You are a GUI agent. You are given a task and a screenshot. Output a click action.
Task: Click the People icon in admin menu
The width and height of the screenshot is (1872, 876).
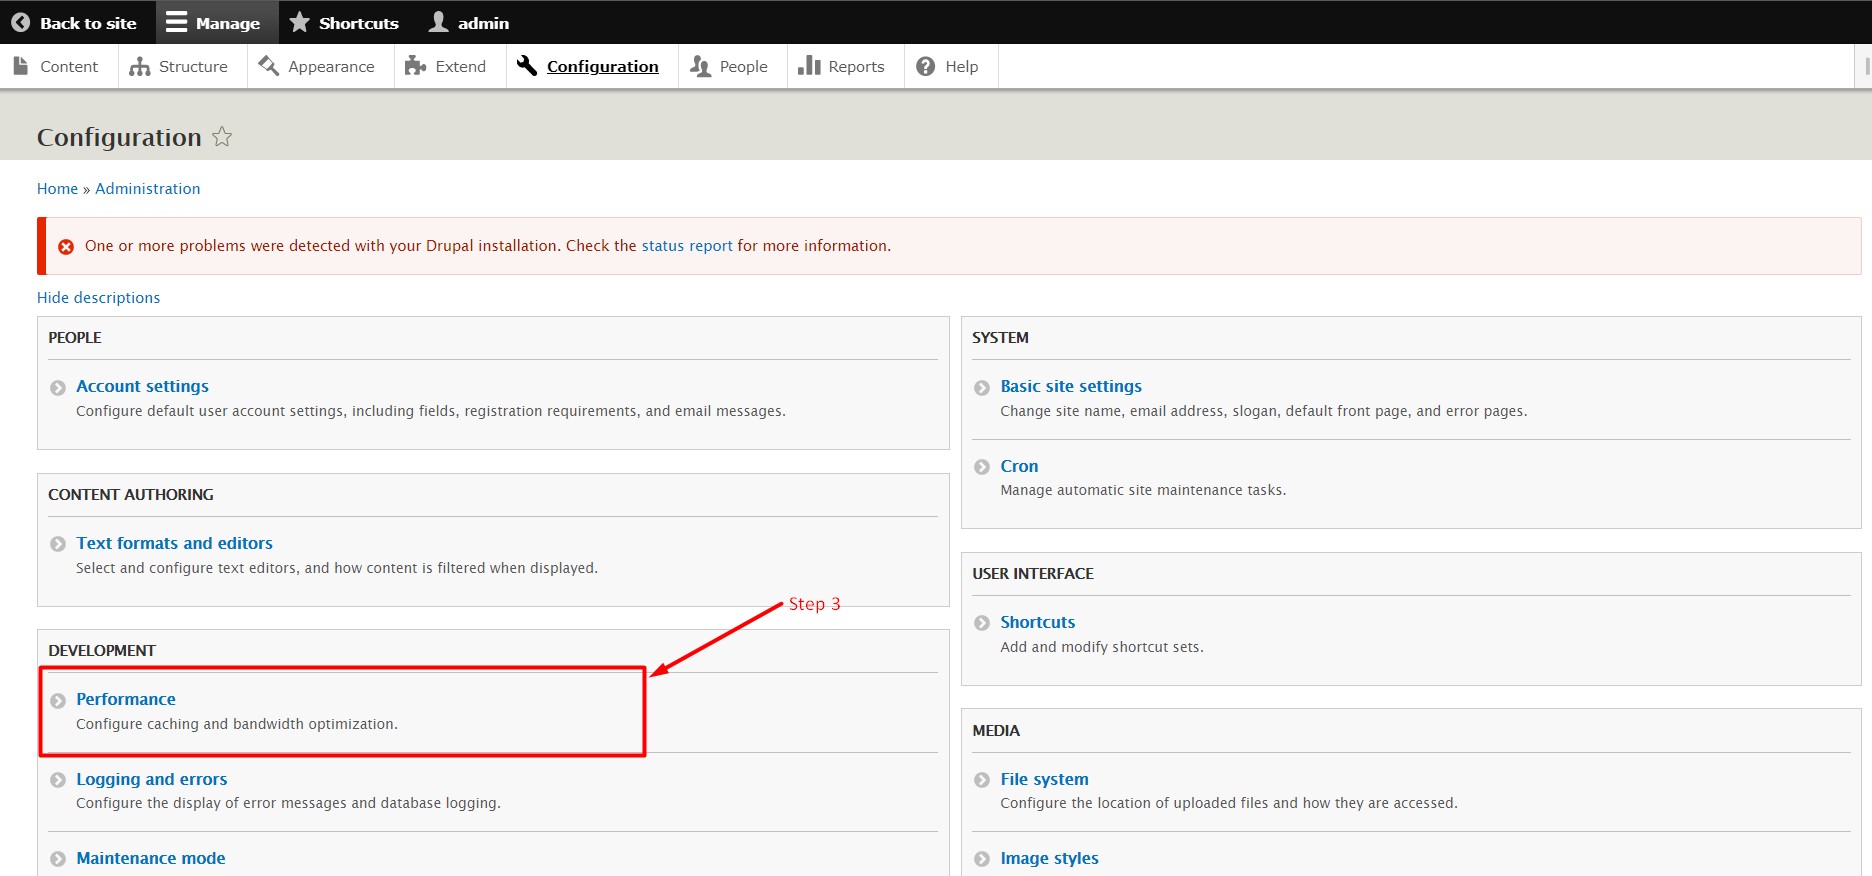coord(700,66)
